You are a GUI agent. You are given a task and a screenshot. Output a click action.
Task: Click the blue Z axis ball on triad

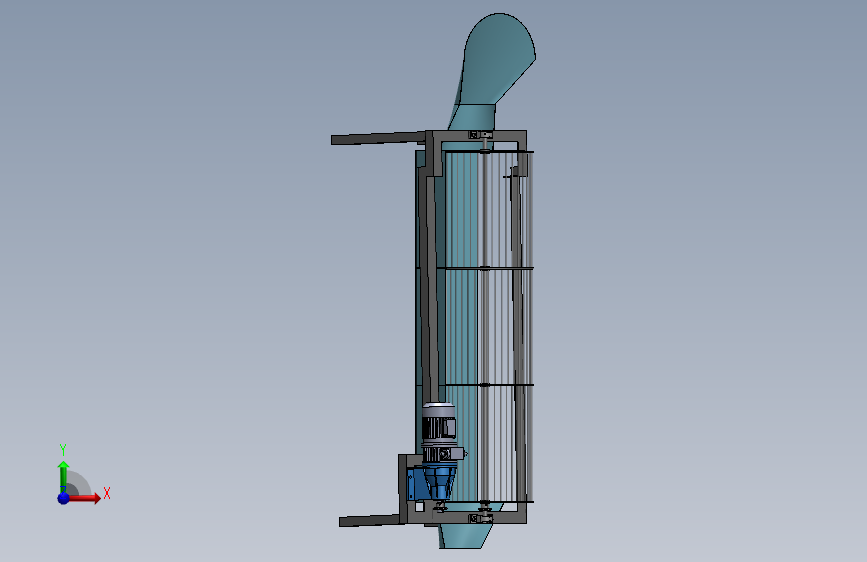click(x=64, y=498)
